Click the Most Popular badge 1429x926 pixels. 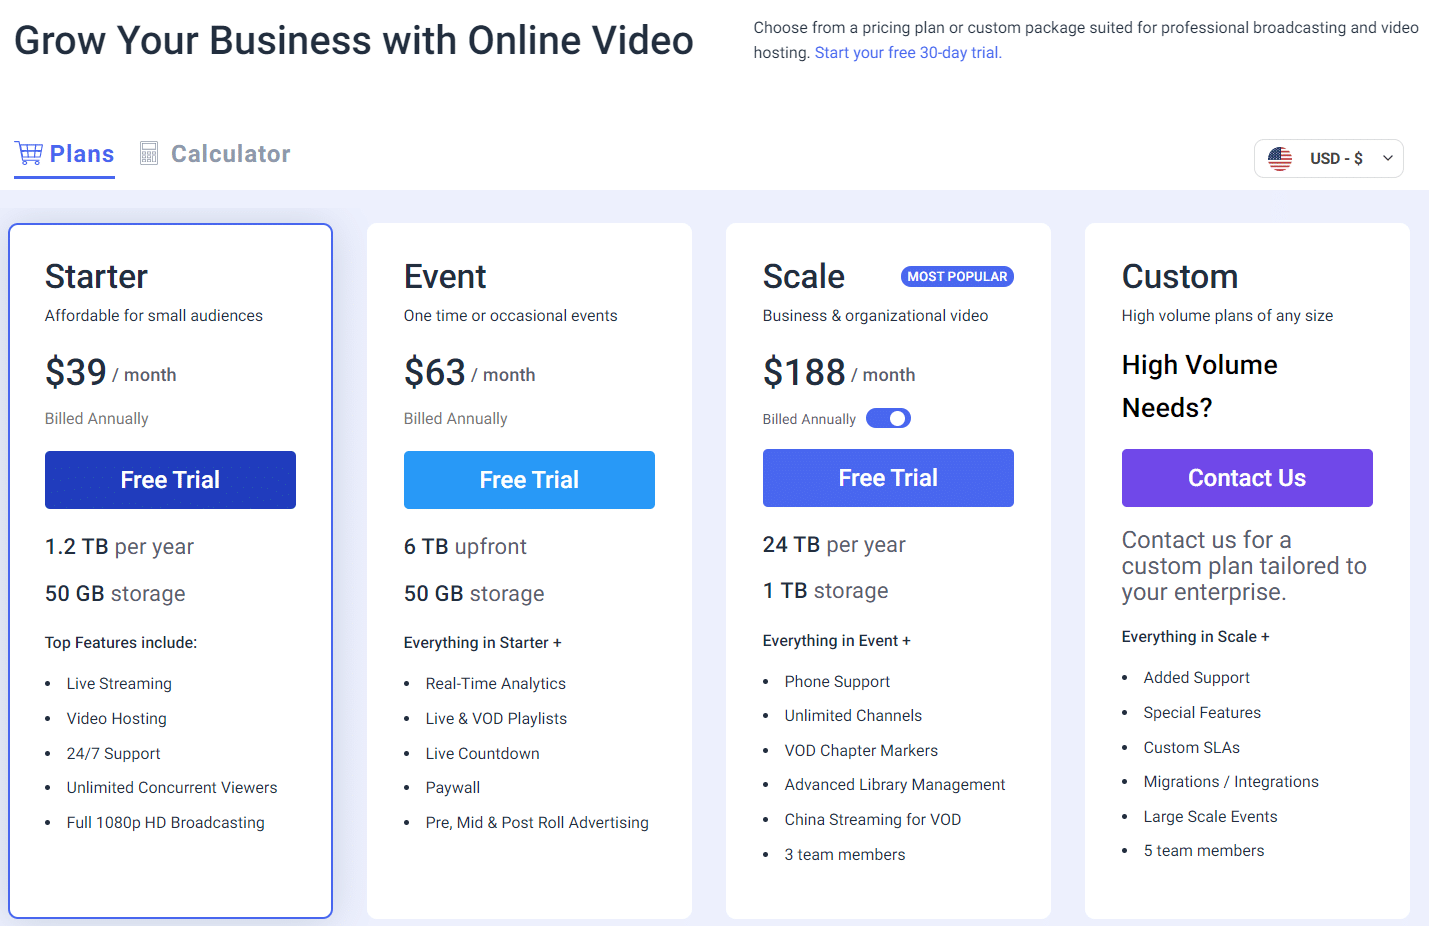(957, 277)
